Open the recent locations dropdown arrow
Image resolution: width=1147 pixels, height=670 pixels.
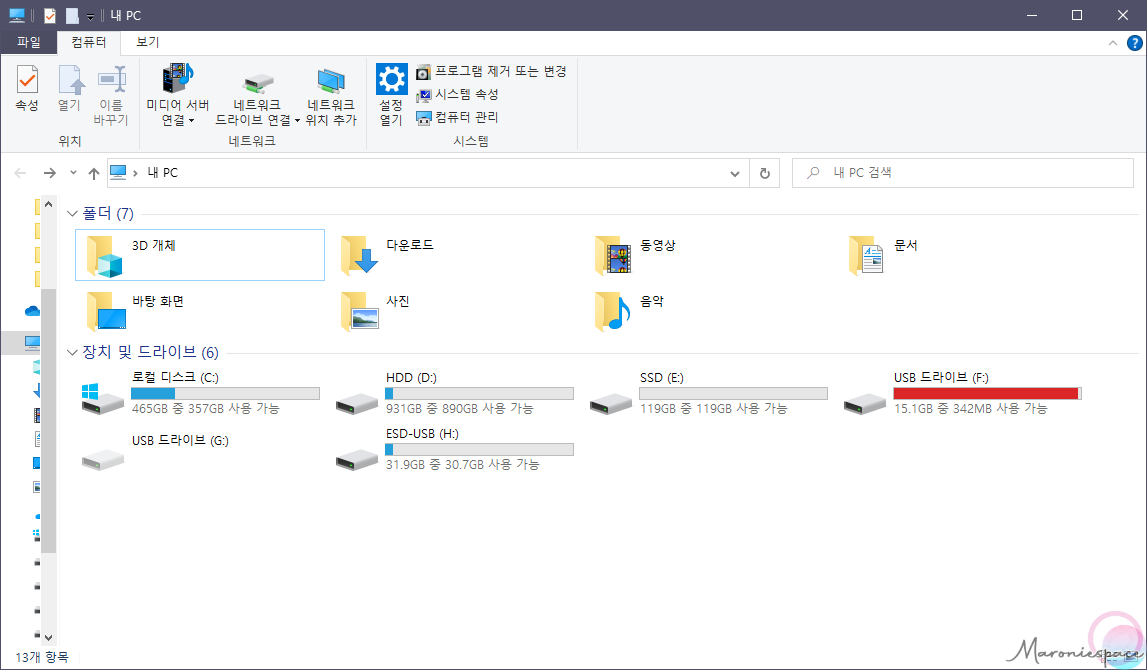pos(73,173)
